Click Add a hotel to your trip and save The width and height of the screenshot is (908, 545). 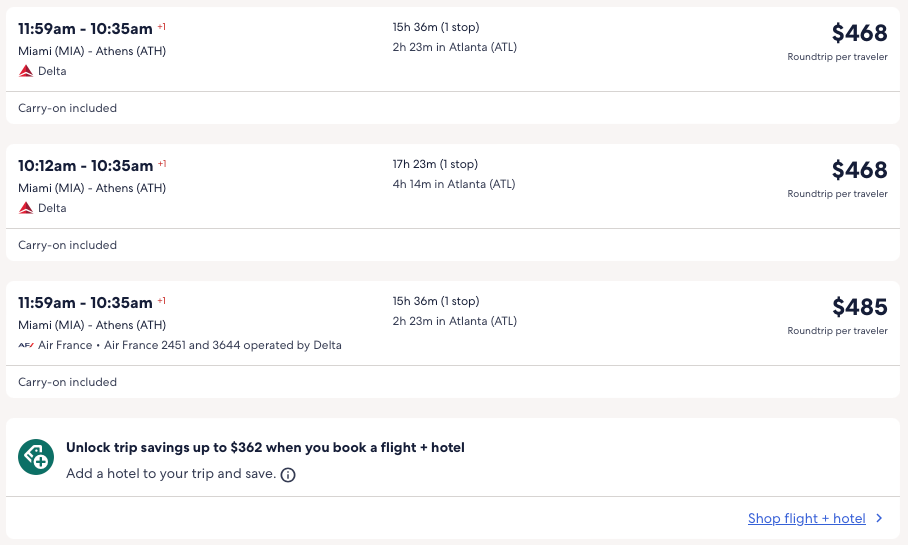click(x=171, y=474)
